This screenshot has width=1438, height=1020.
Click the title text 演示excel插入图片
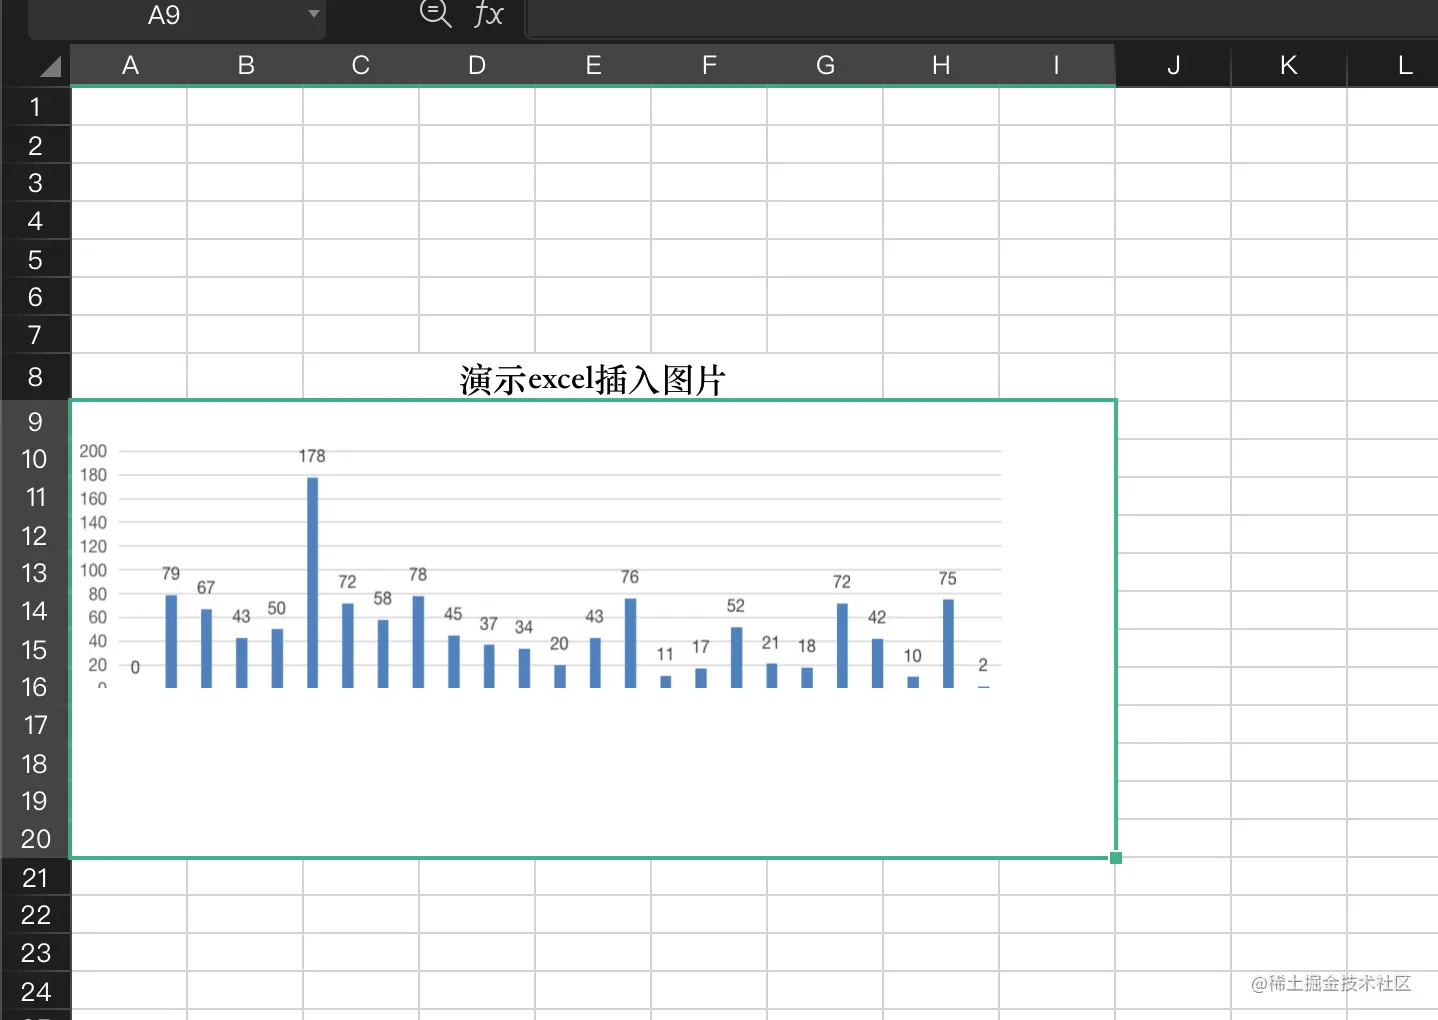(592, 379)
